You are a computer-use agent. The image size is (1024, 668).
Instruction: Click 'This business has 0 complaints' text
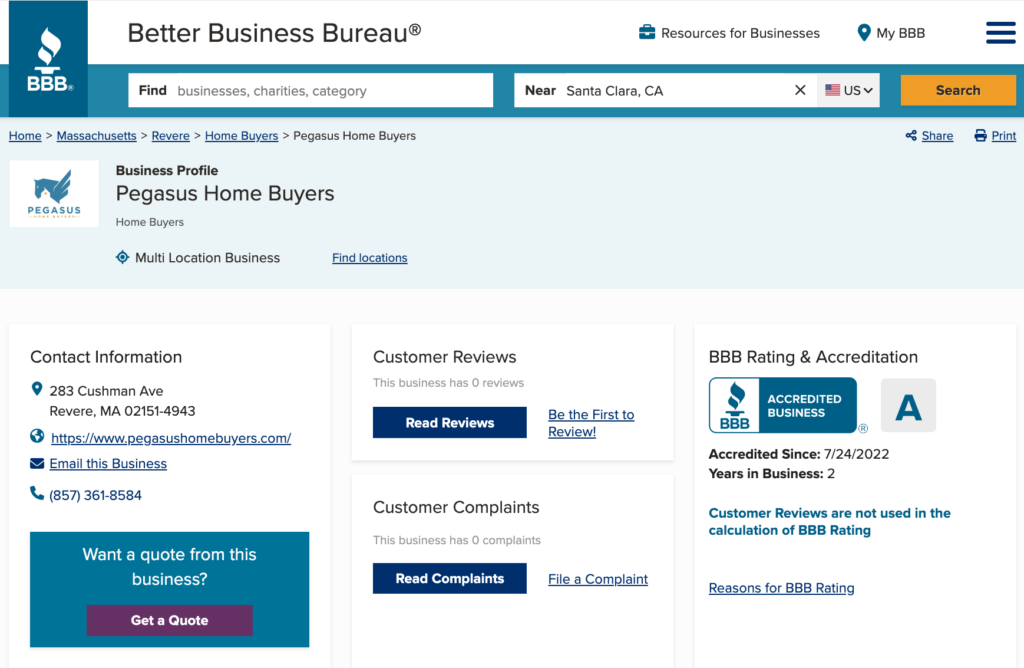point(457,540)
